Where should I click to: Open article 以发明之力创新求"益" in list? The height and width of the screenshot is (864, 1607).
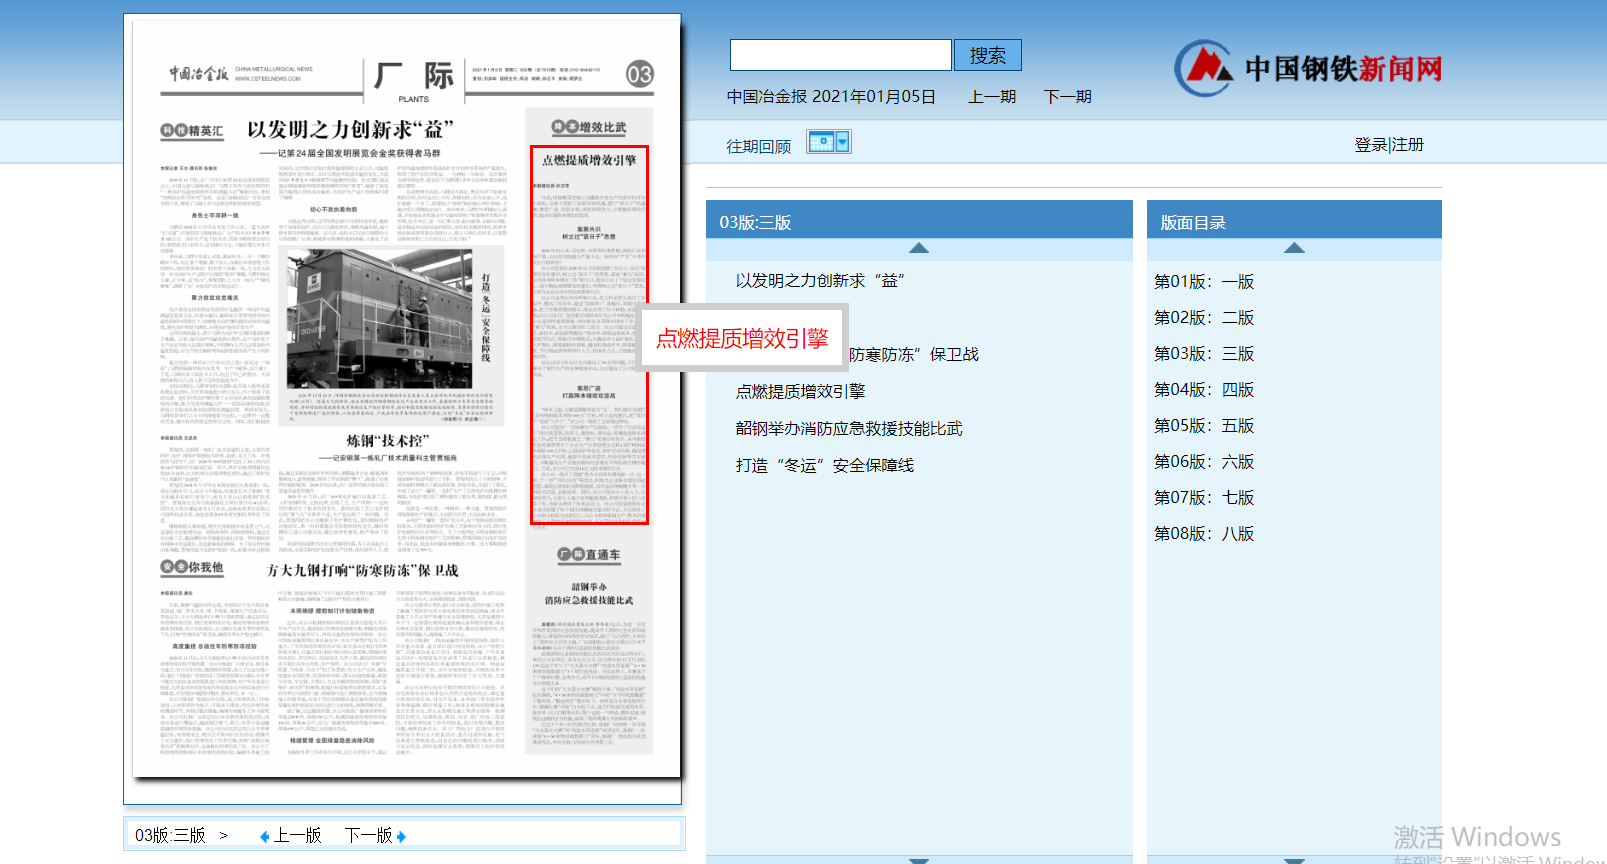click(820, 281)
